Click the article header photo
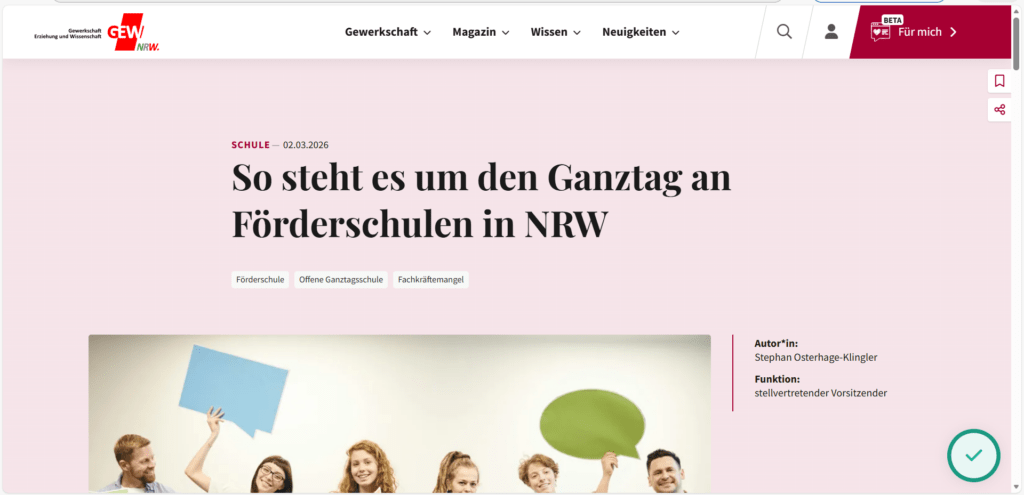The width and height of the screenshot is (1024, 495). coord(400,414)
